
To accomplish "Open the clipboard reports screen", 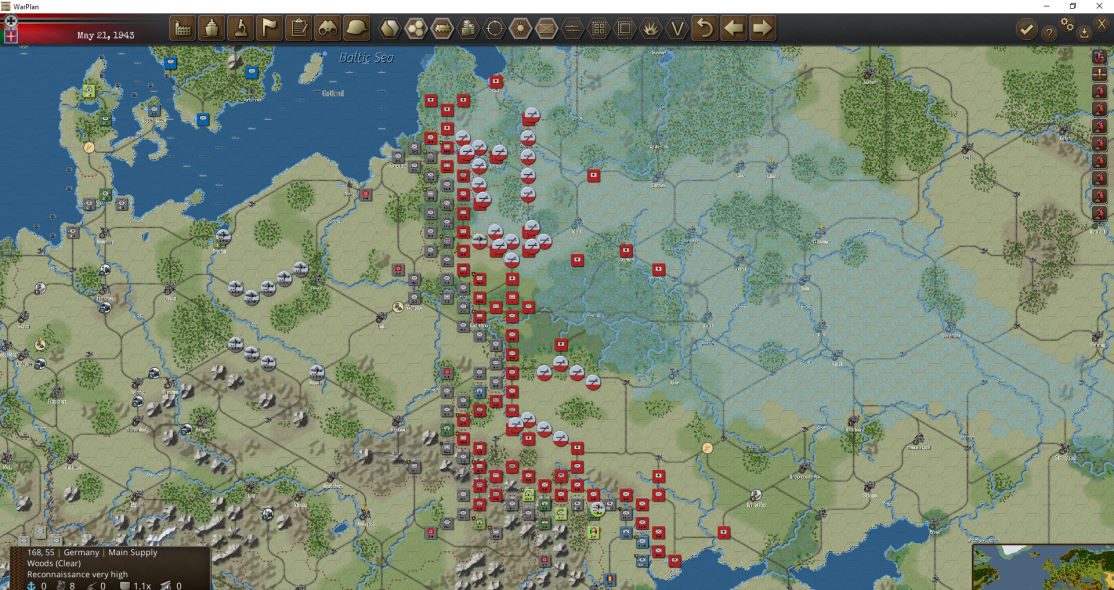I will click(x=299, y=28).
